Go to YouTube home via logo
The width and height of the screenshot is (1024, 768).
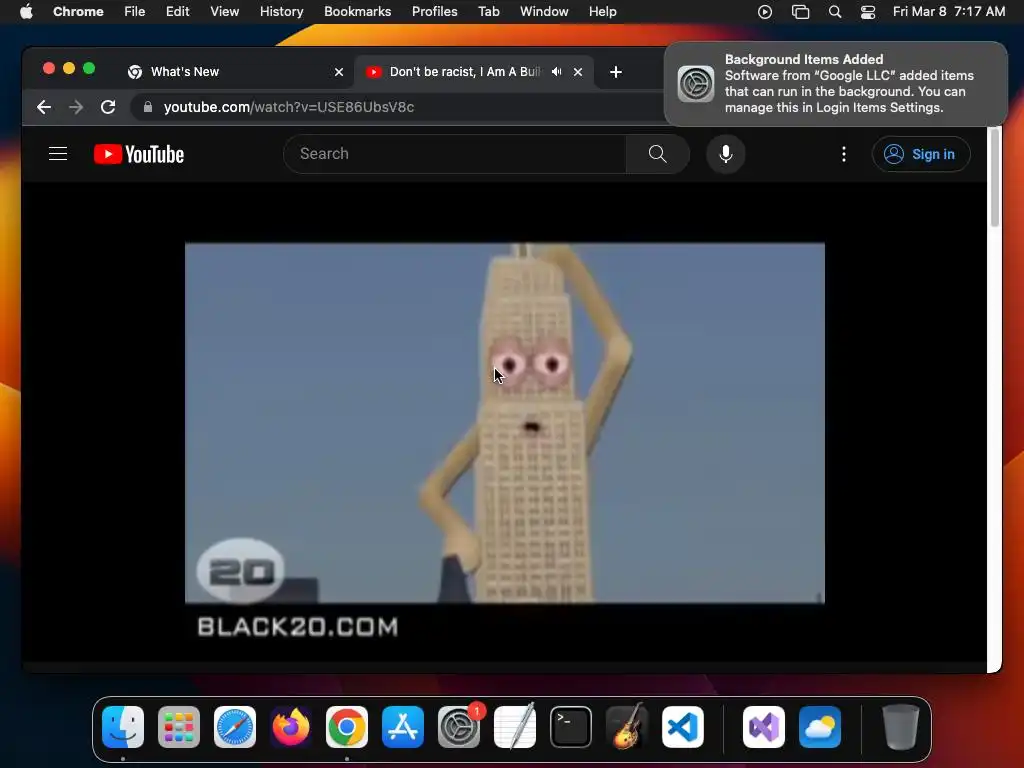139,154
